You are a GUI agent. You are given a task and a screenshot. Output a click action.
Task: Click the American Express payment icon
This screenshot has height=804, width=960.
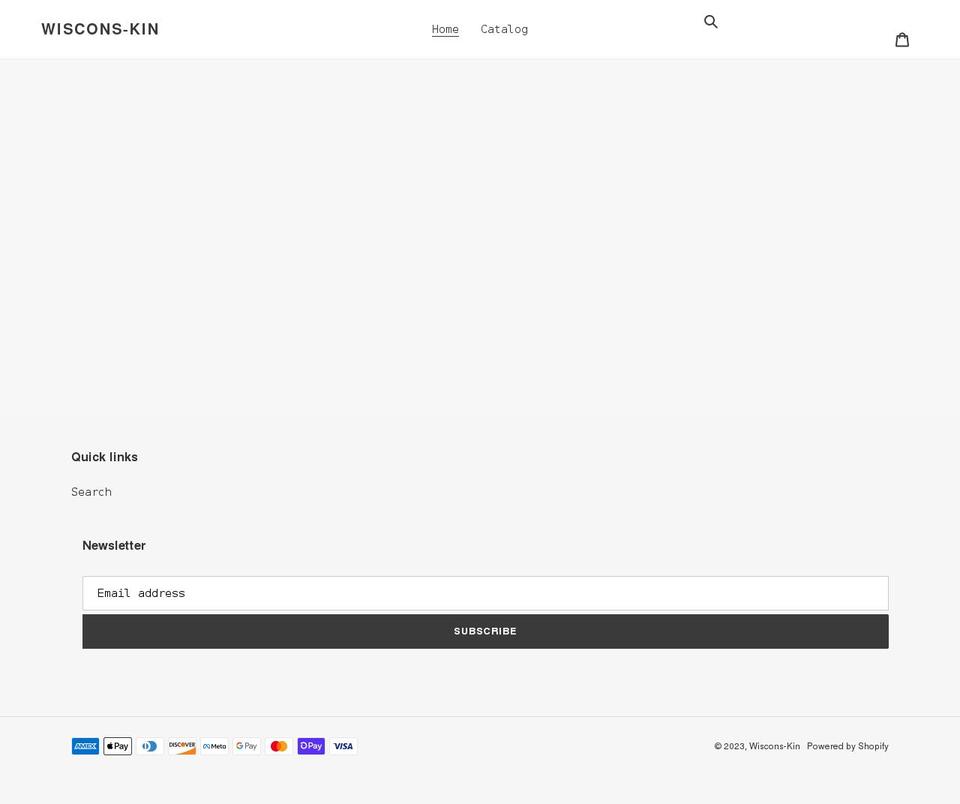click(85, 746)
